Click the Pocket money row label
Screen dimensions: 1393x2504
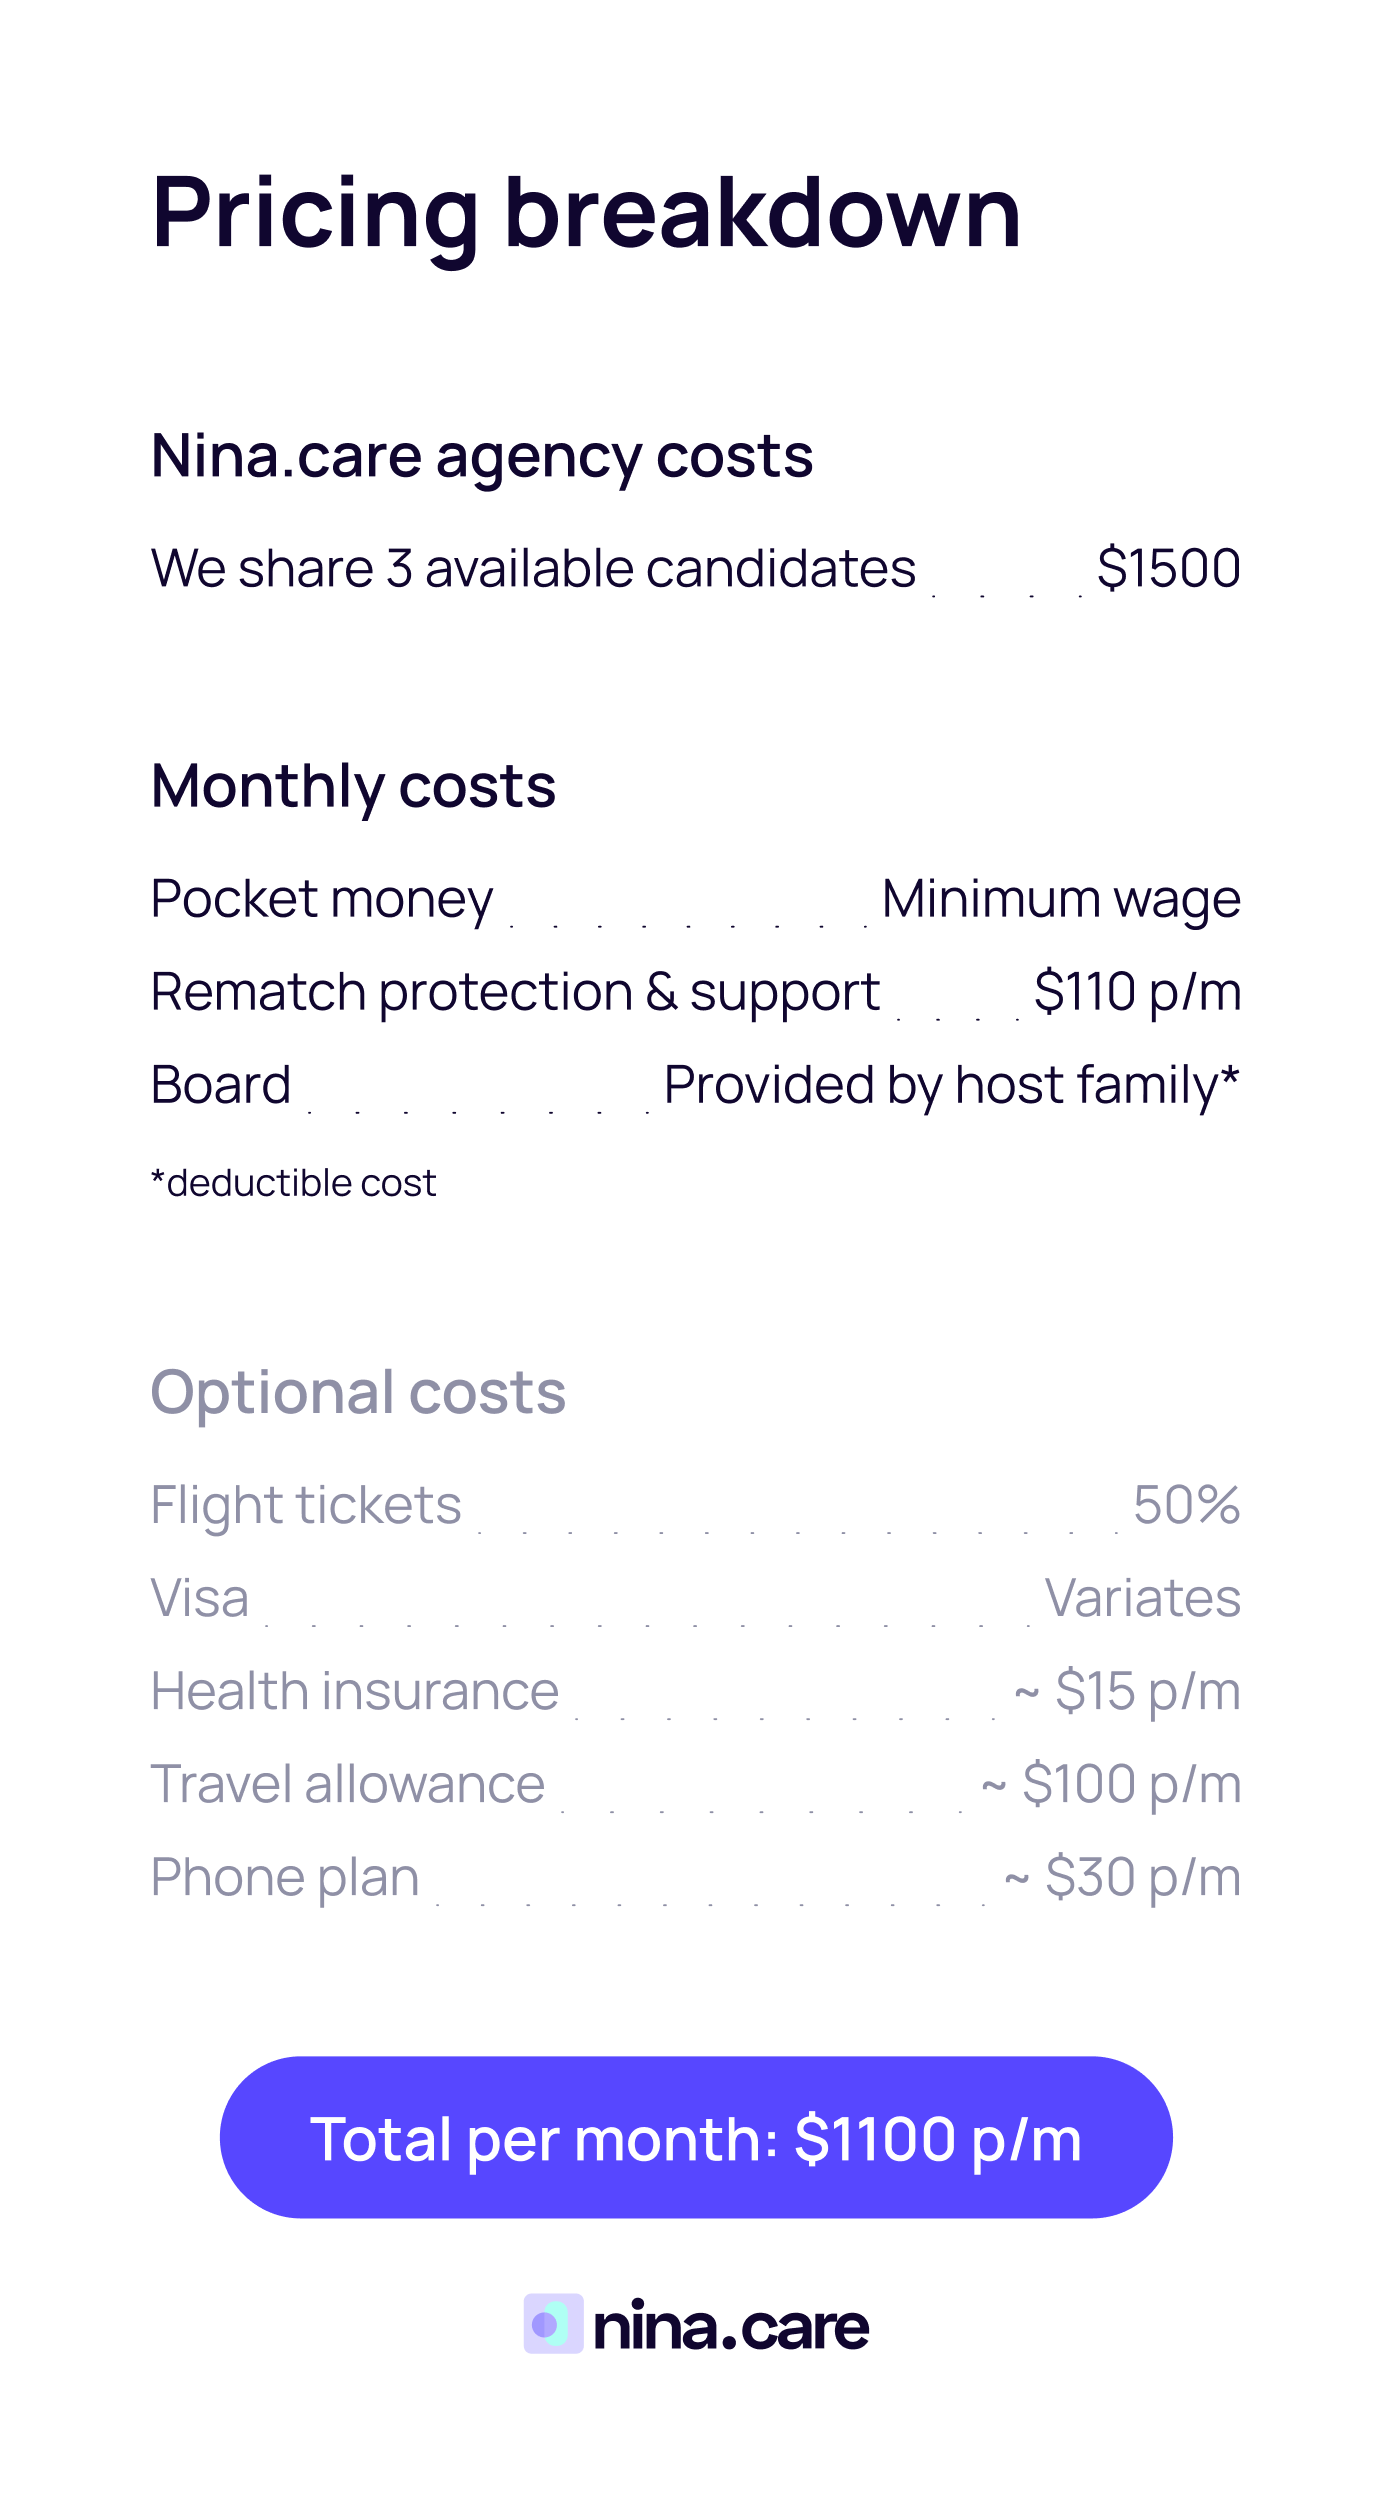coord(321,899)
